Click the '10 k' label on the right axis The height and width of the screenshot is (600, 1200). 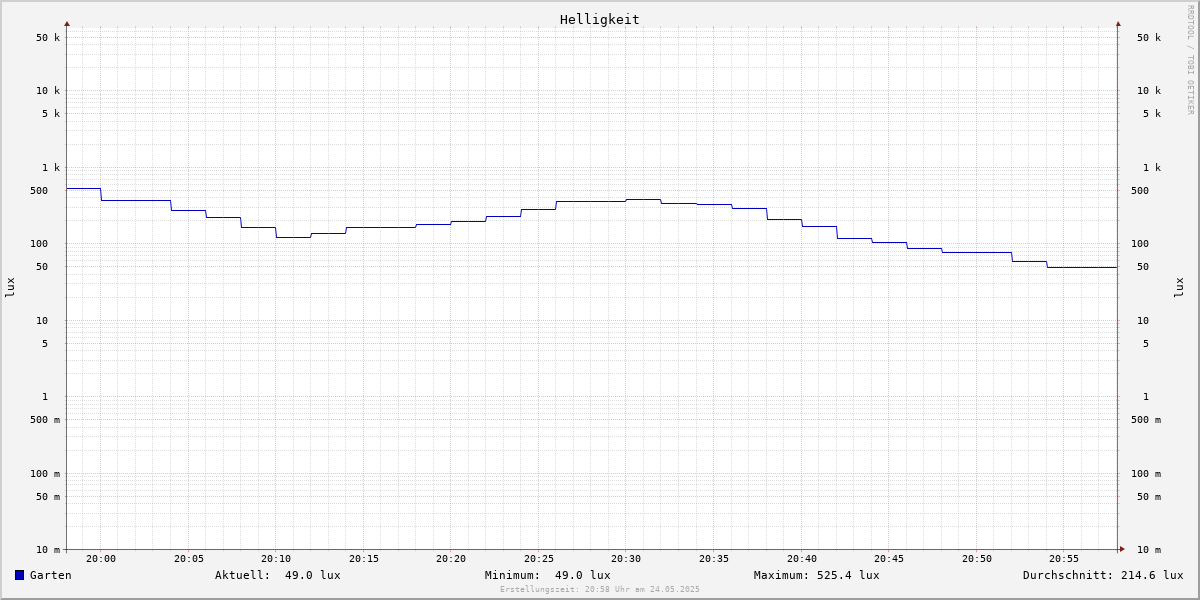pos(1149,91)
